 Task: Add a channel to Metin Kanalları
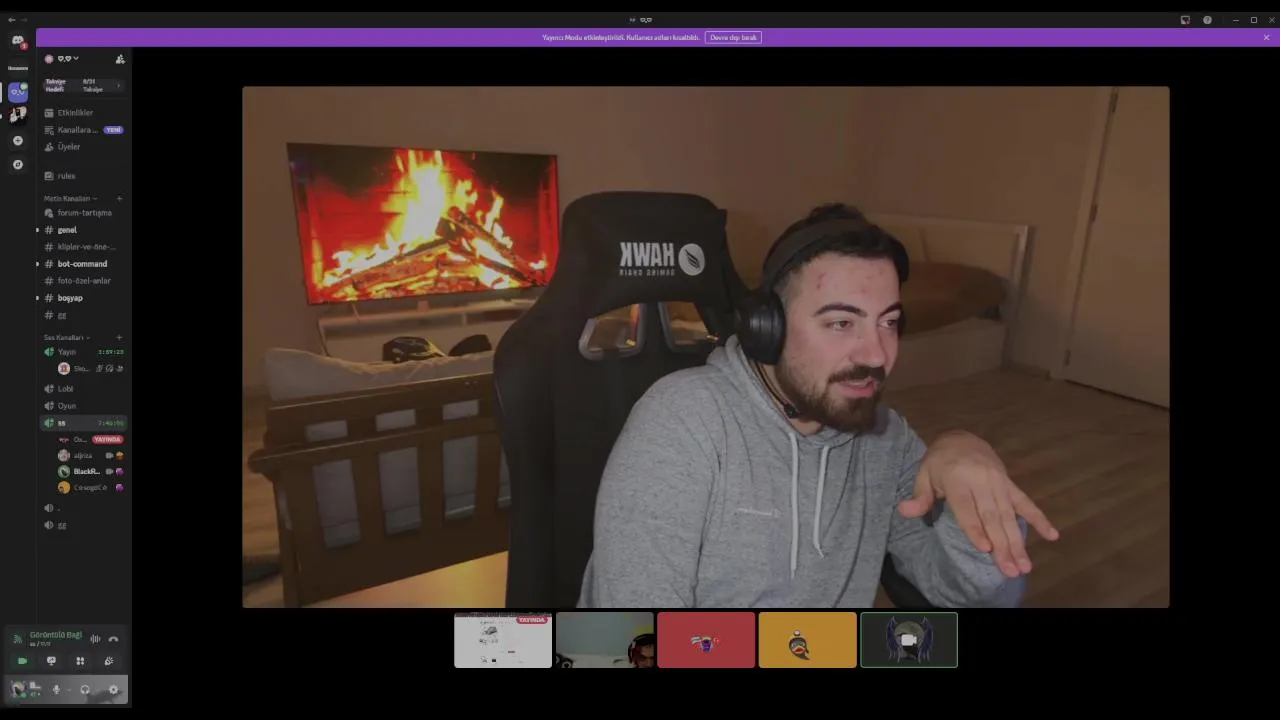point(119,198)
